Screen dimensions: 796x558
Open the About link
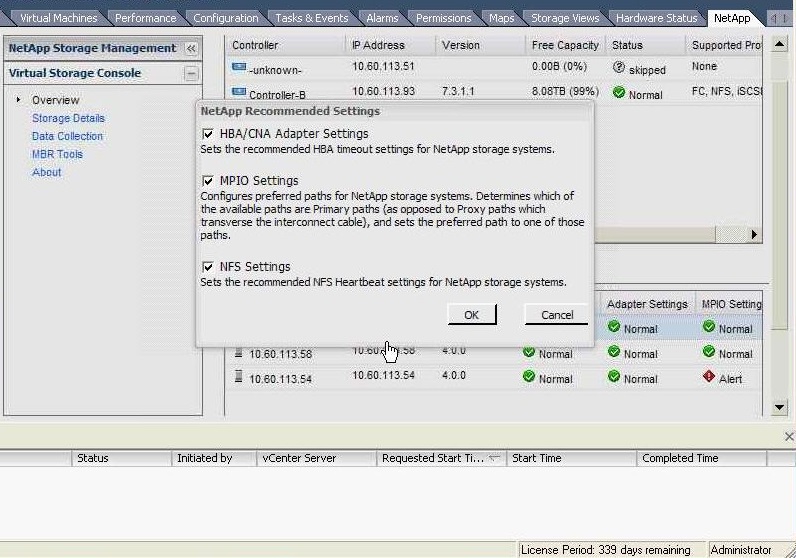tap(46, 172)
